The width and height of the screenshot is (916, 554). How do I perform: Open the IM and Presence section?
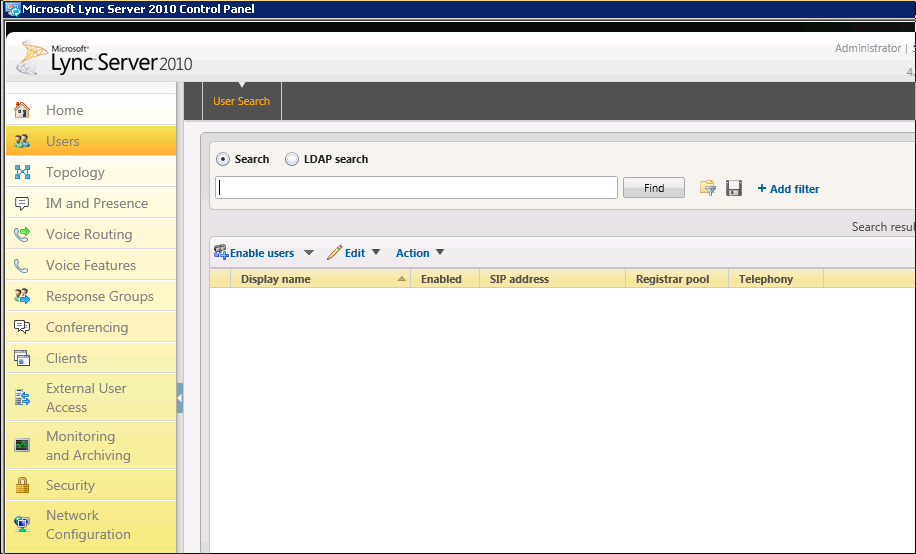coord(91,203)
